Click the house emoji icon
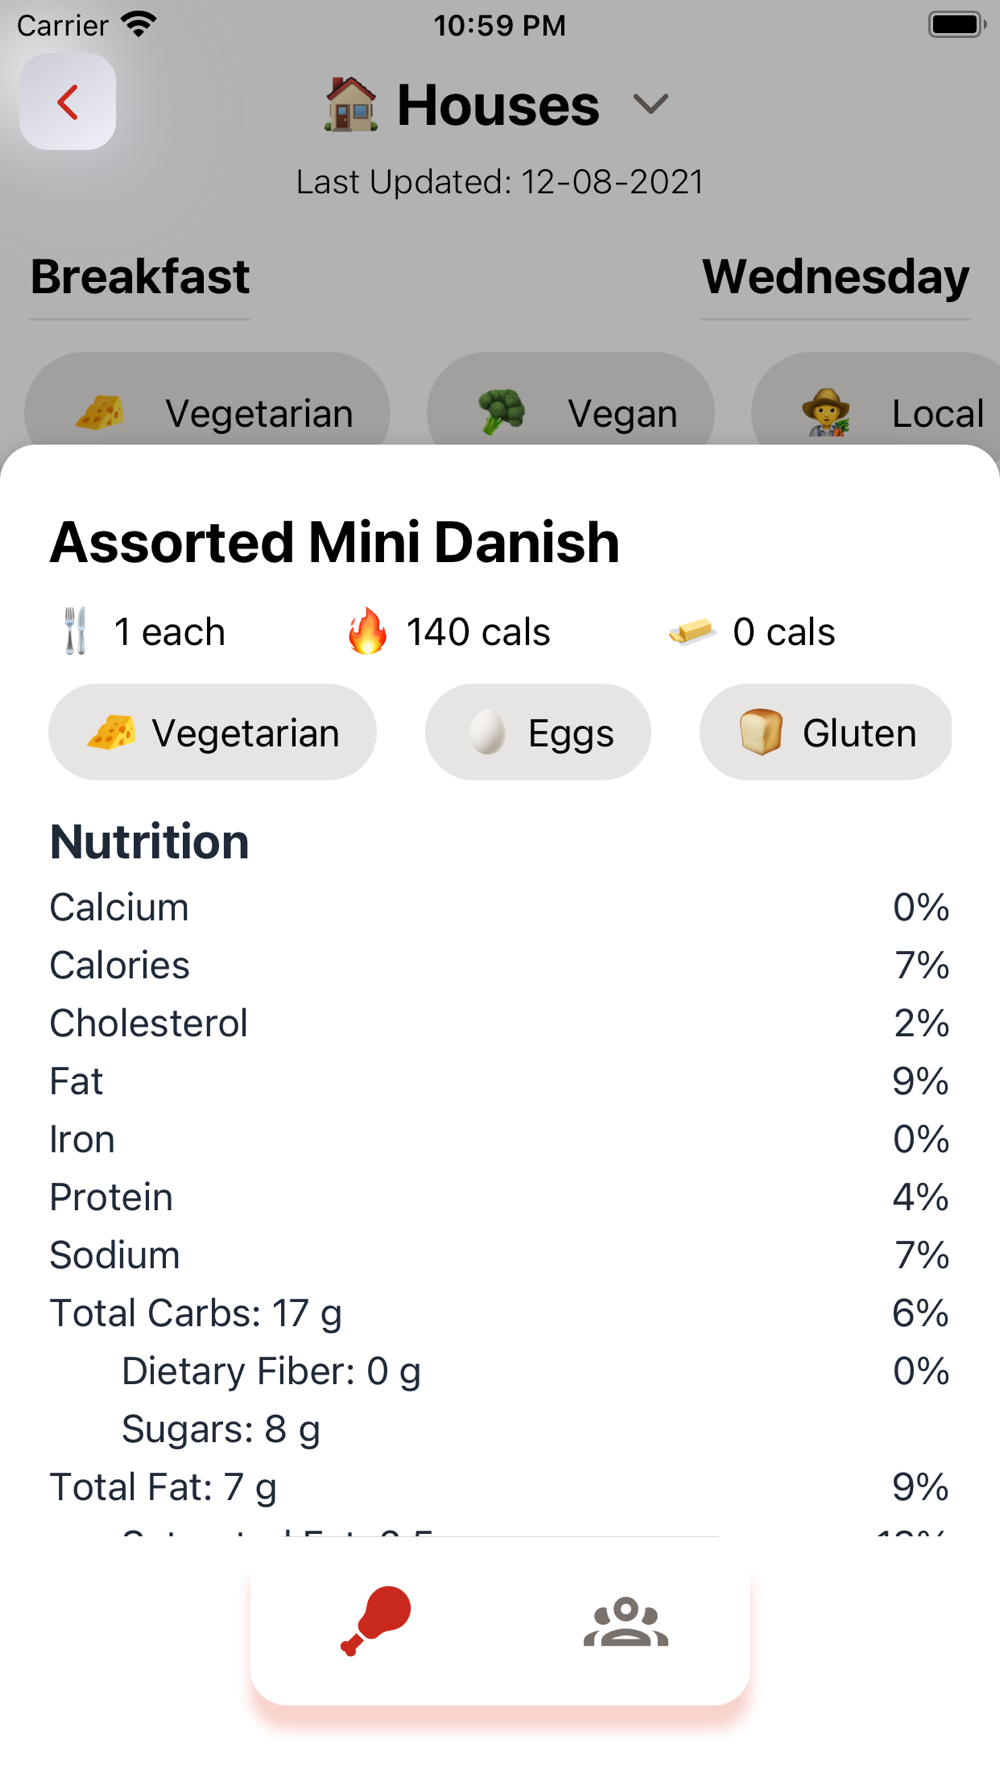The width and height of the screenshot is (1000, 1778). pyautogui.click(x=351, y=105)
